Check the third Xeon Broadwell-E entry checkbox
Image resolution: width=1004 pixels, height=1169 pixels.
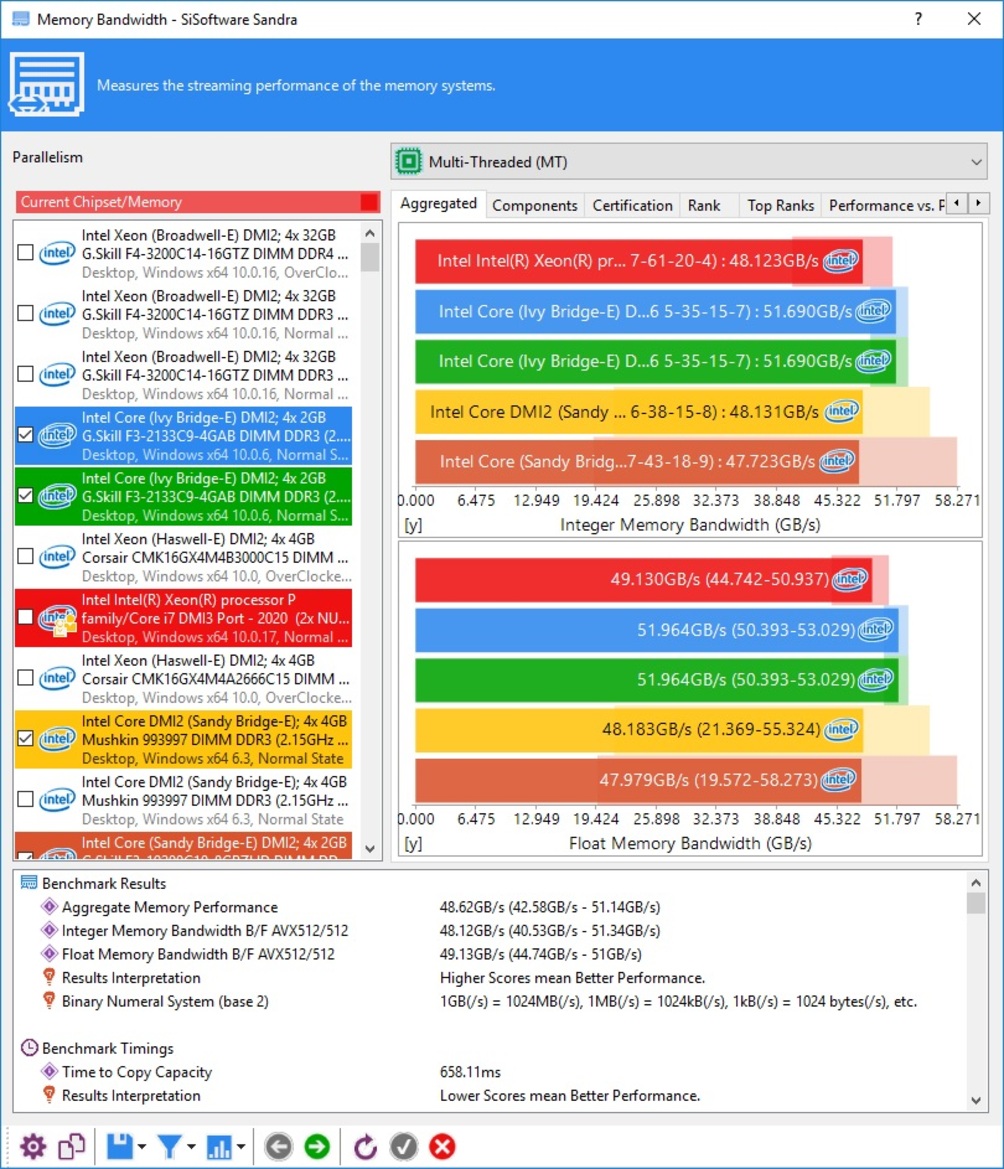click(x=25, y=374)
